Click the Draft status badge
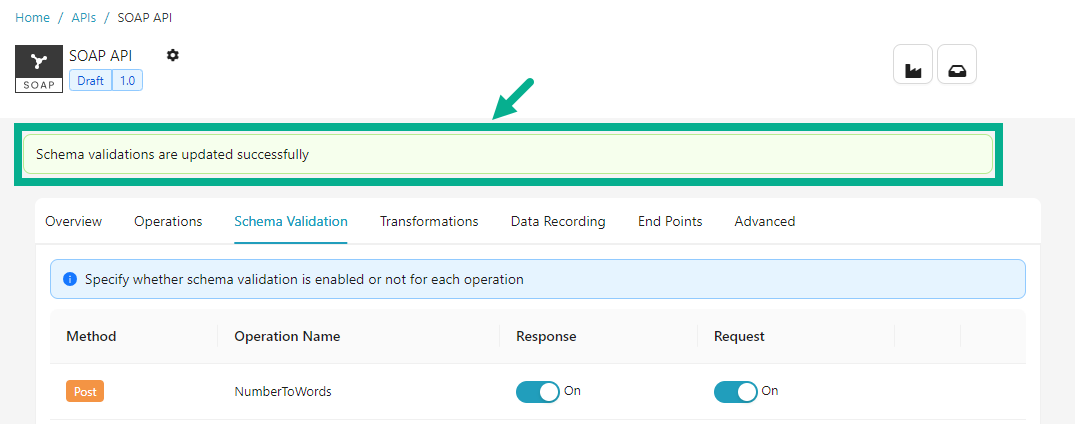The width and height of the screenshot is (1075, 424). point(90,80)
